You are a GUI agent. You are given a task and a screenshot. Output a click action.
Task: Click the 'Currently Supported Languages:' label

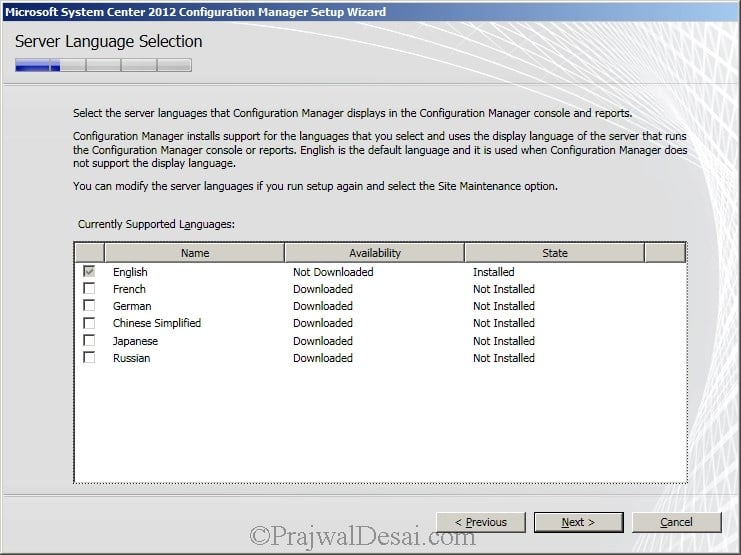pos(156,224)
